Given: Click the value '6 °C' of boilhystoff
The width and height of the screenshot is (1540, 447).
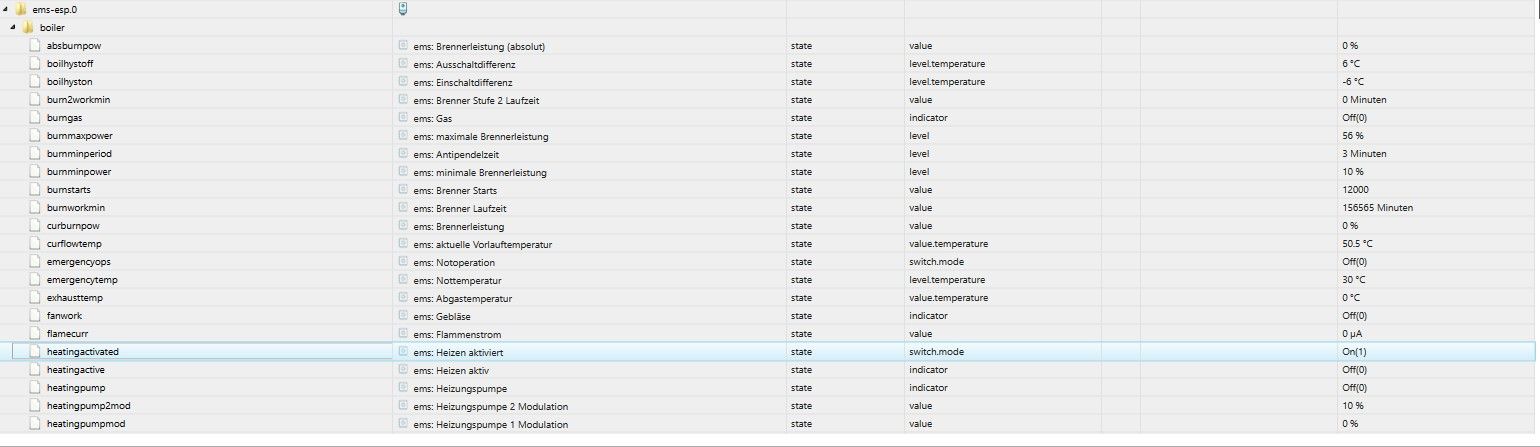Looking at the screenshot, I should 1353,64.
